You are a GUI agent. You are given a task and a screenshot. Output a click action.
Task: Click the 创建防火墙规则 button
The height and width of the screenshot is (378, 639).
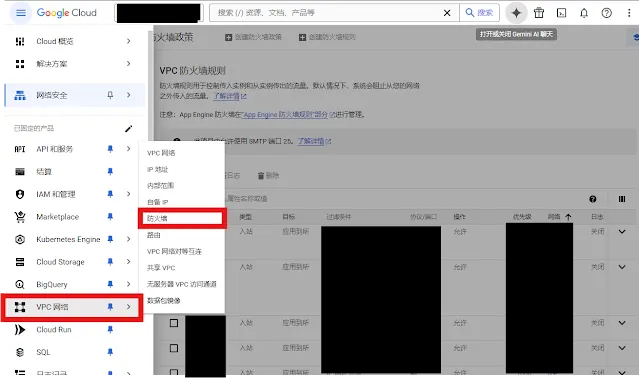327,37
